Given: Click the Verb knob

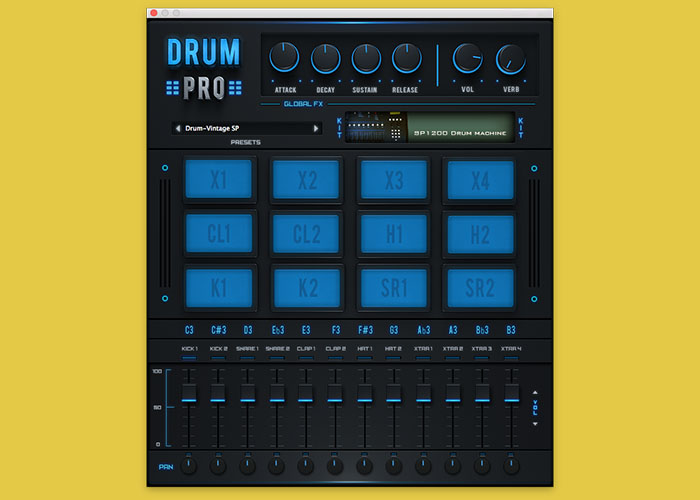Looking at the screenshot, I should point(511,59).
